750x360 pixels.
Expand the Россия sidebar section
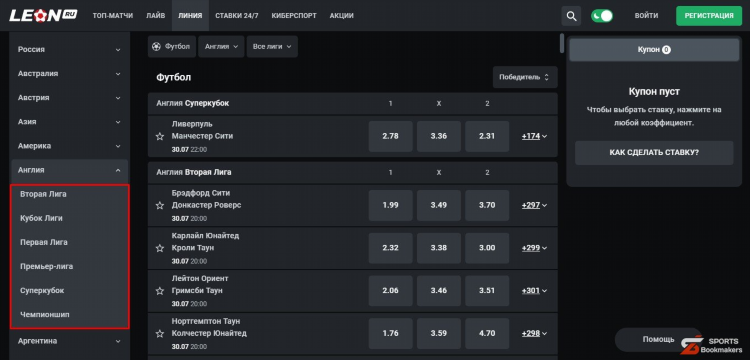[x=69, y=49]
